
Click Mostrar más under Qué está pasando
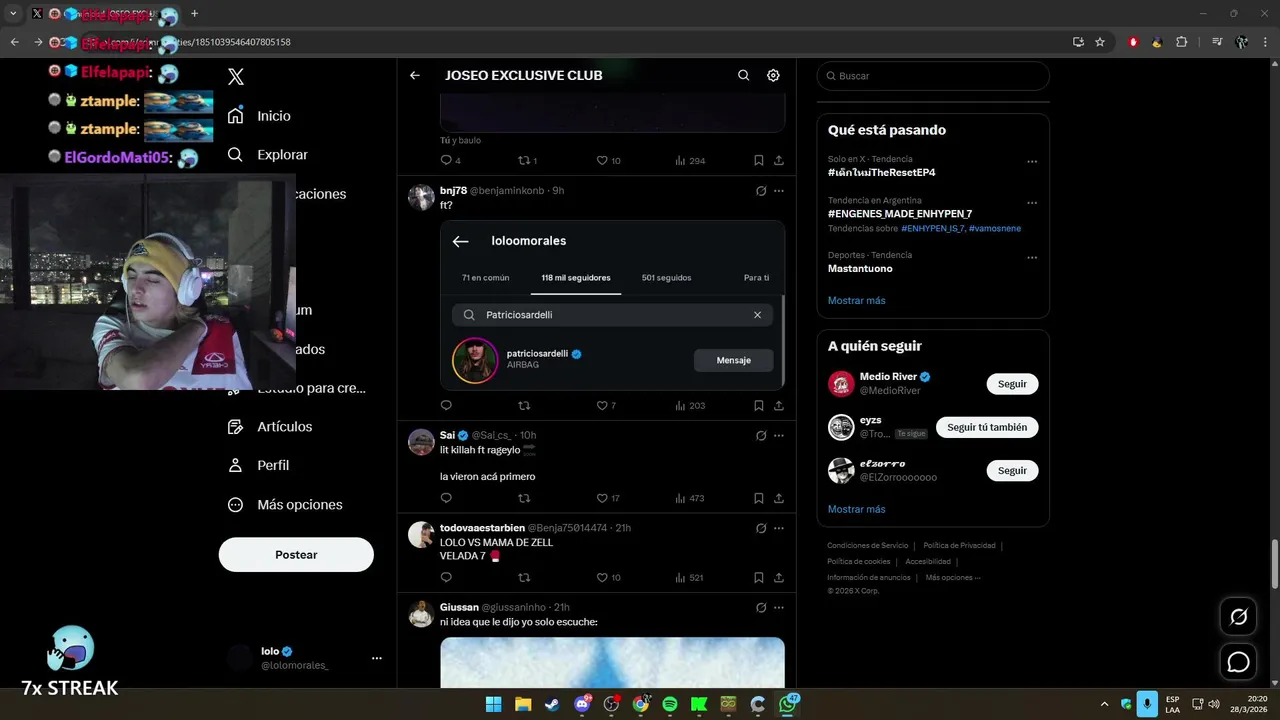(856, 301)
